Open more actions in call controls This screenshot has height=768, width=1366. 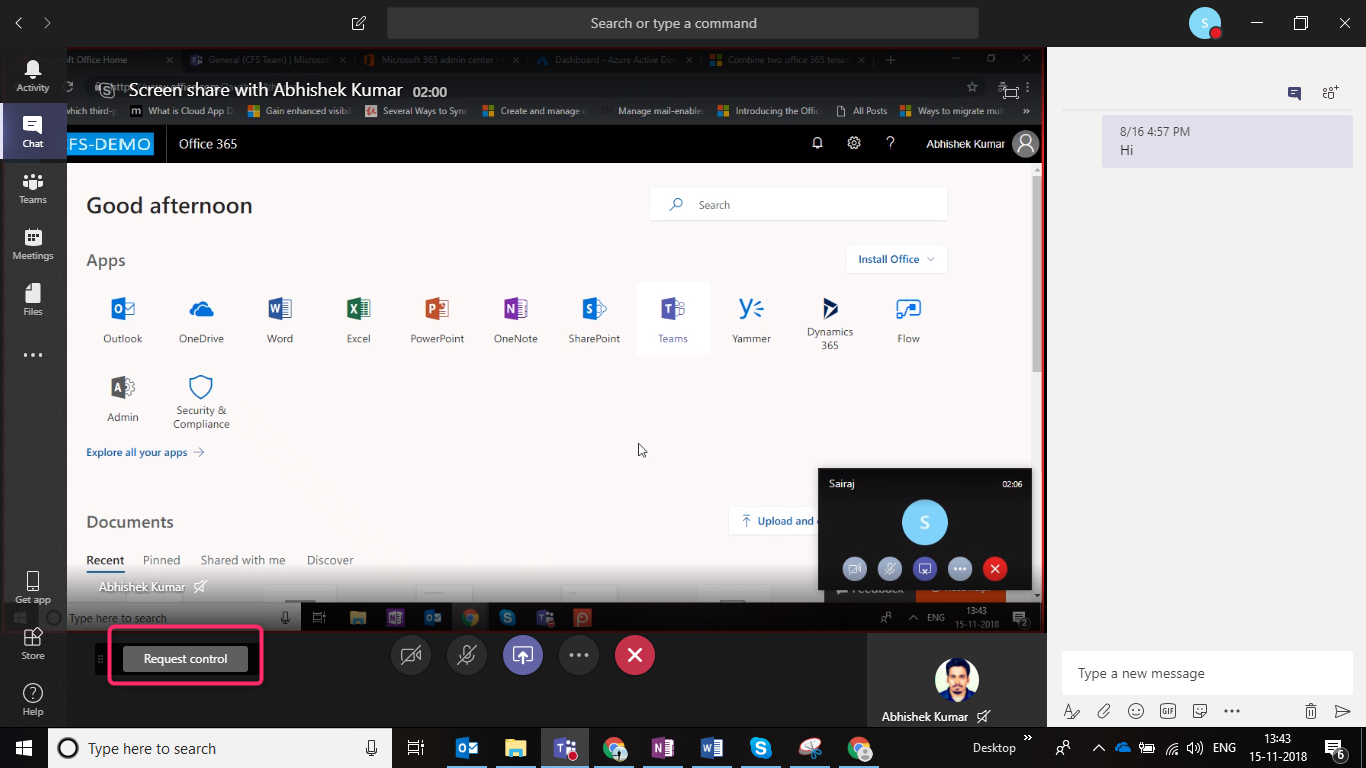pos(578,655)
